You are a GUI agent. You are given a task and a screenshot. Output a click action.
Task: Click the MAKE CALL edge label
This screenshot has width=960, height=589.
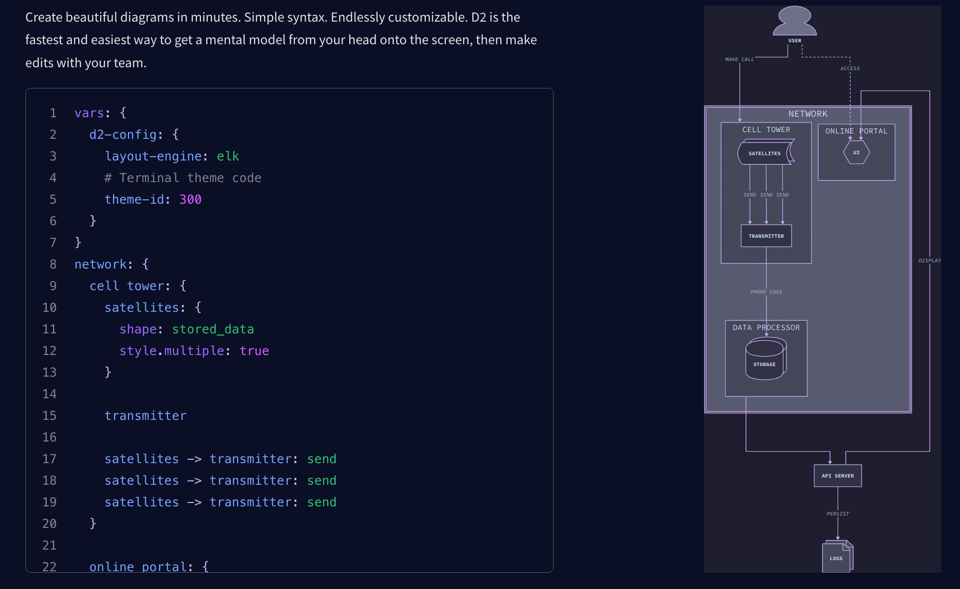coord(741,59)
